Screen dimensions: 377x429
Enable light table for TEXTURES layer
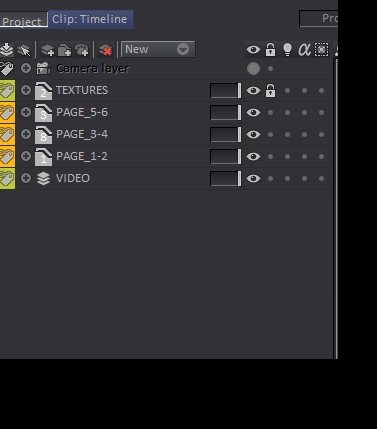click(287, 91)
